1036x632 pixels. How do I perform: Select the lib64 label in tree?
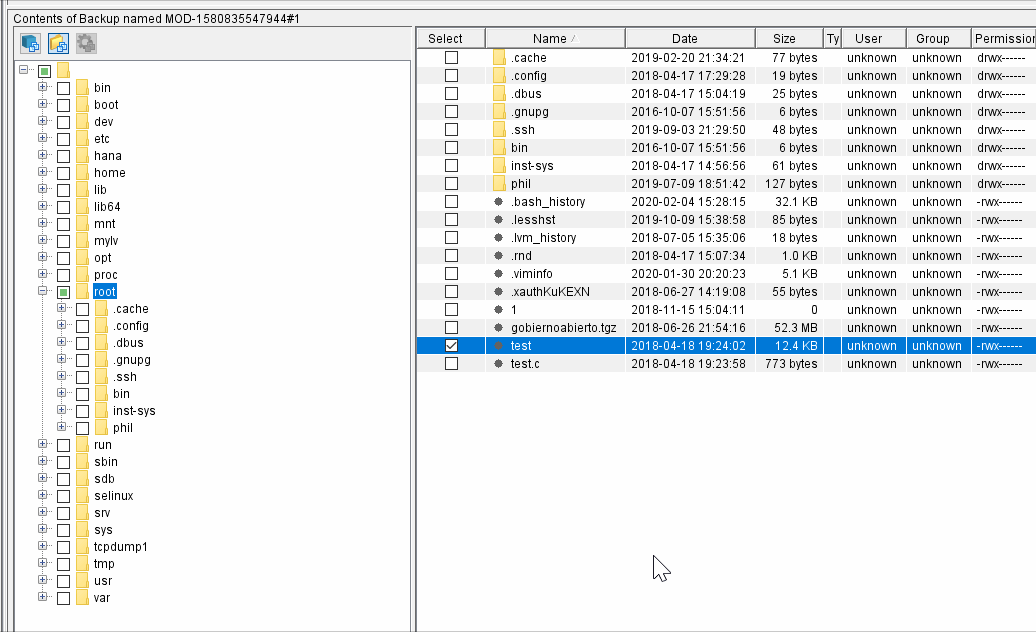[107, 207]
